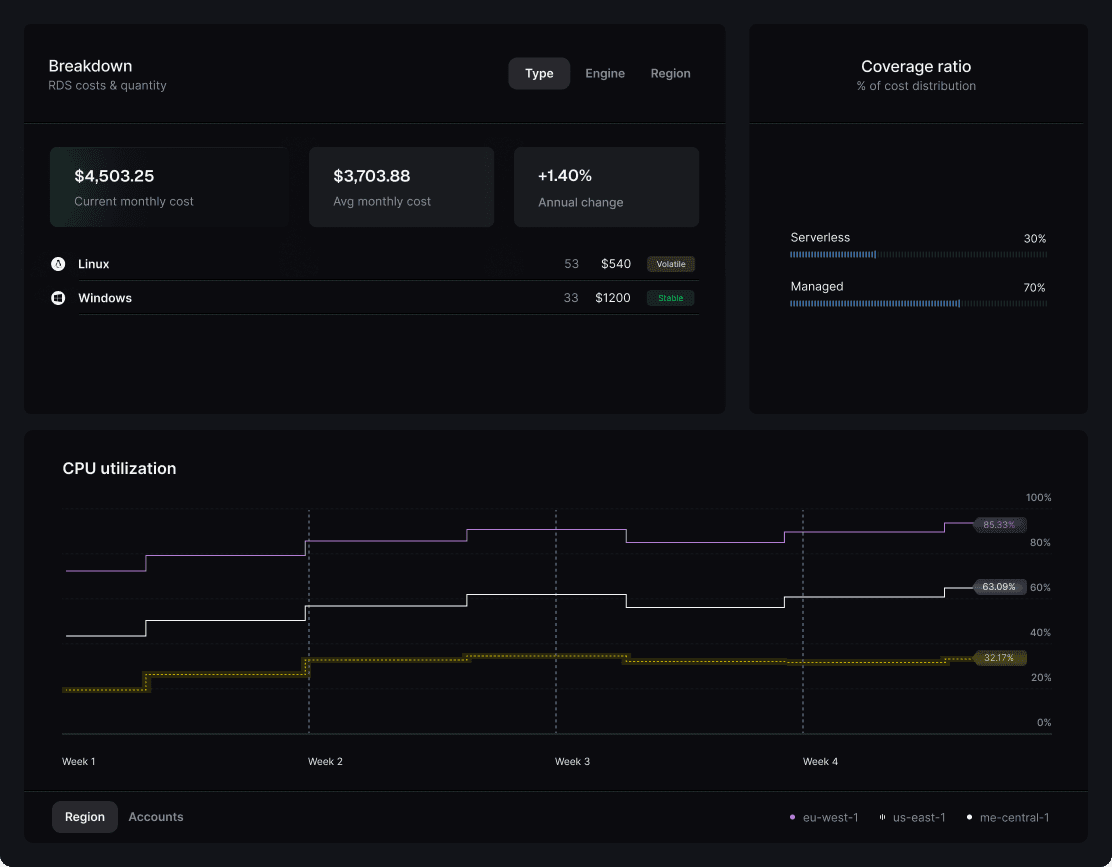Click the Linux OS icon
The image size is (1112, 867).
[58, 263]
